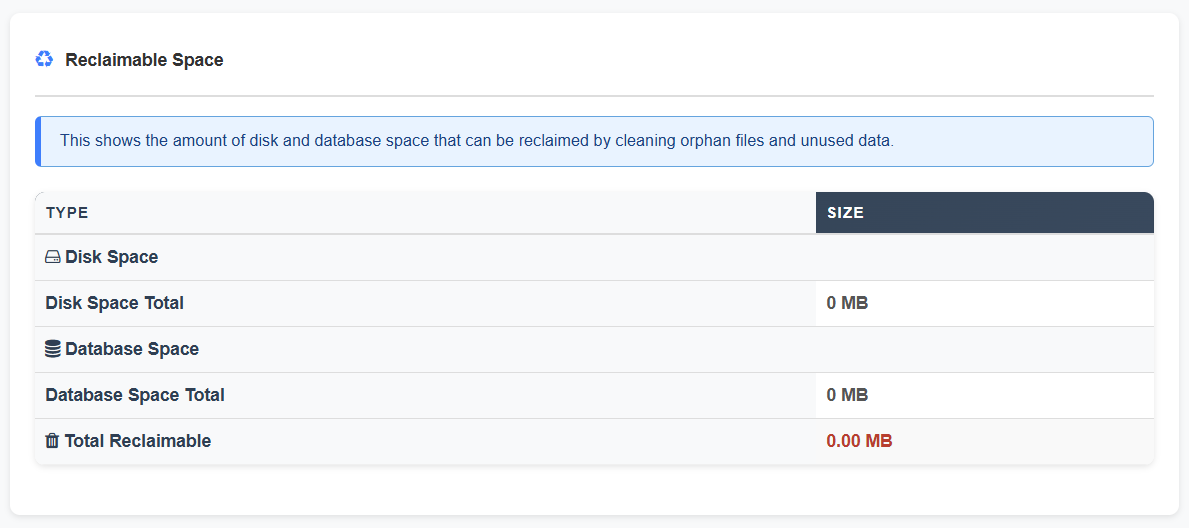Click the Database Space Total 0 MB value
1189x528 pixels.
(847, 395)
